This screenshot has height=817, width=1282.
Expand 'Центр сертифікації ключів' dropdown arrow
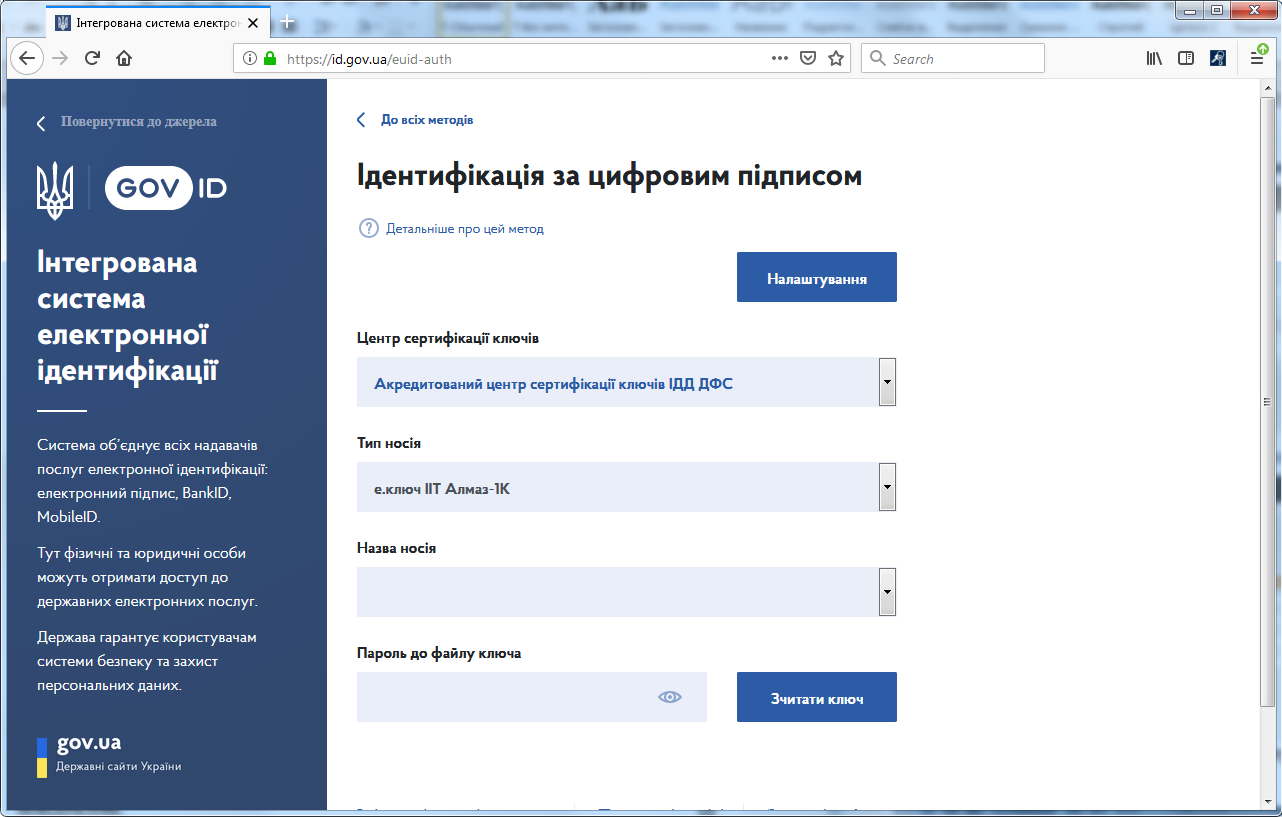887,382
